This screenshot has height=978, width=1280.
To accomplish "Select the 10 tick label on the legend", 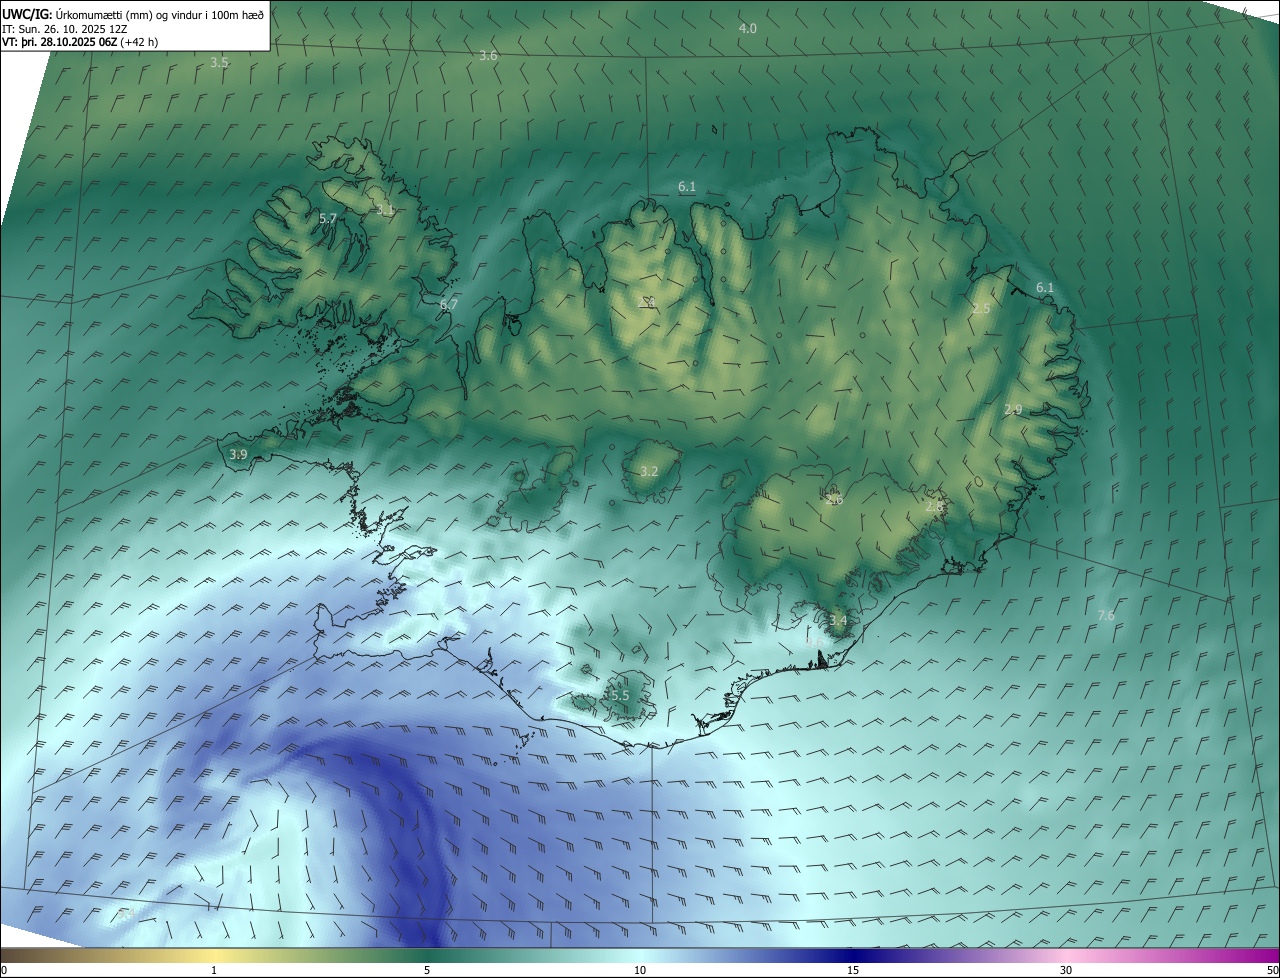I will [640, 970].
